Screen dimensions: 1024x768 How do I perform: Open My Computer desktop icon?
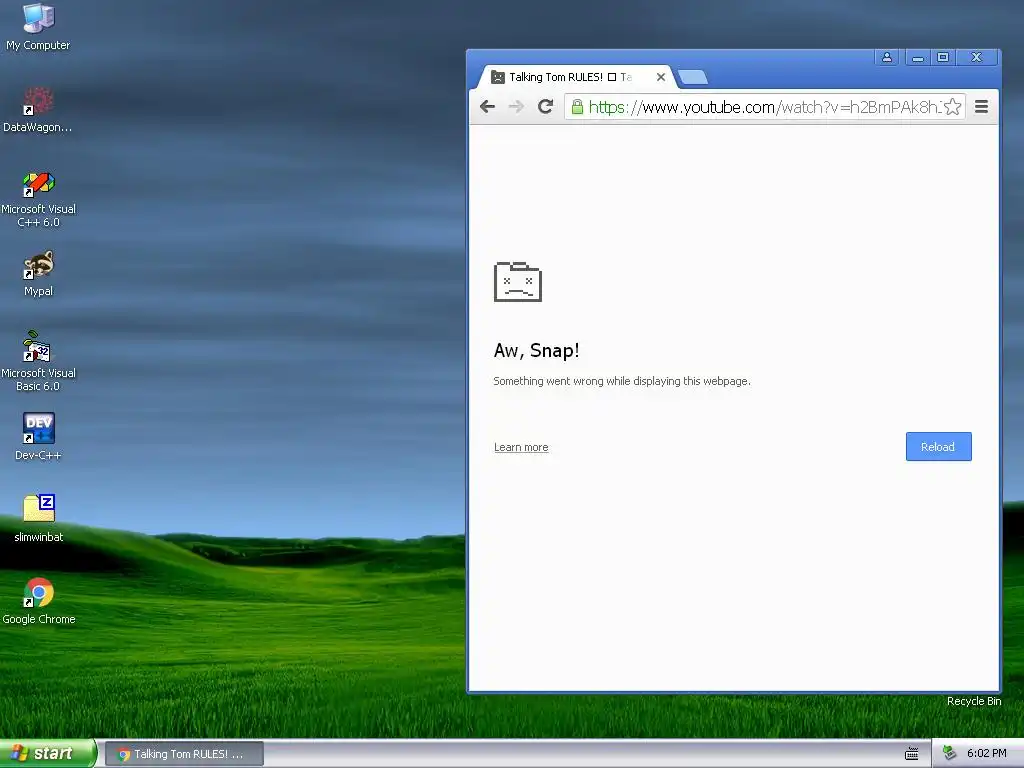[x=38, y=26]
